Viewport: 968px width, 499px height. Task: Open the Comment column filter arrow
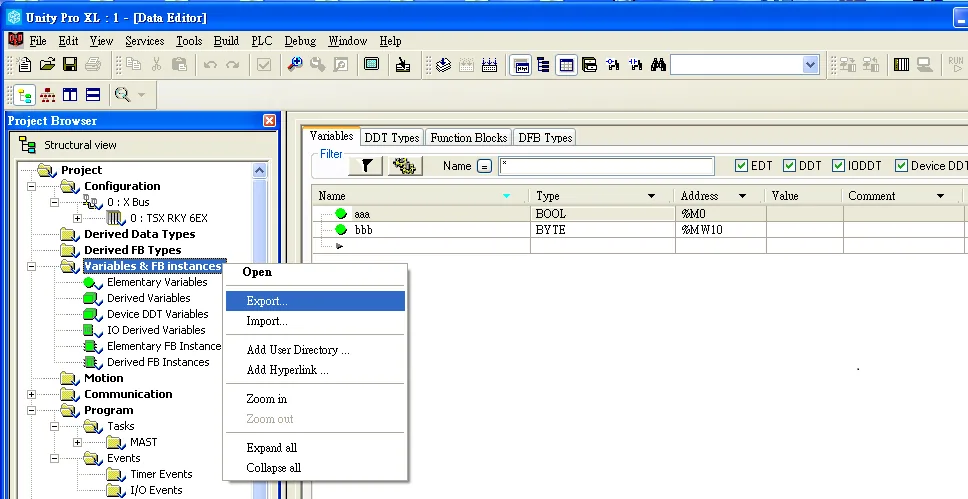tap(940, 196)
